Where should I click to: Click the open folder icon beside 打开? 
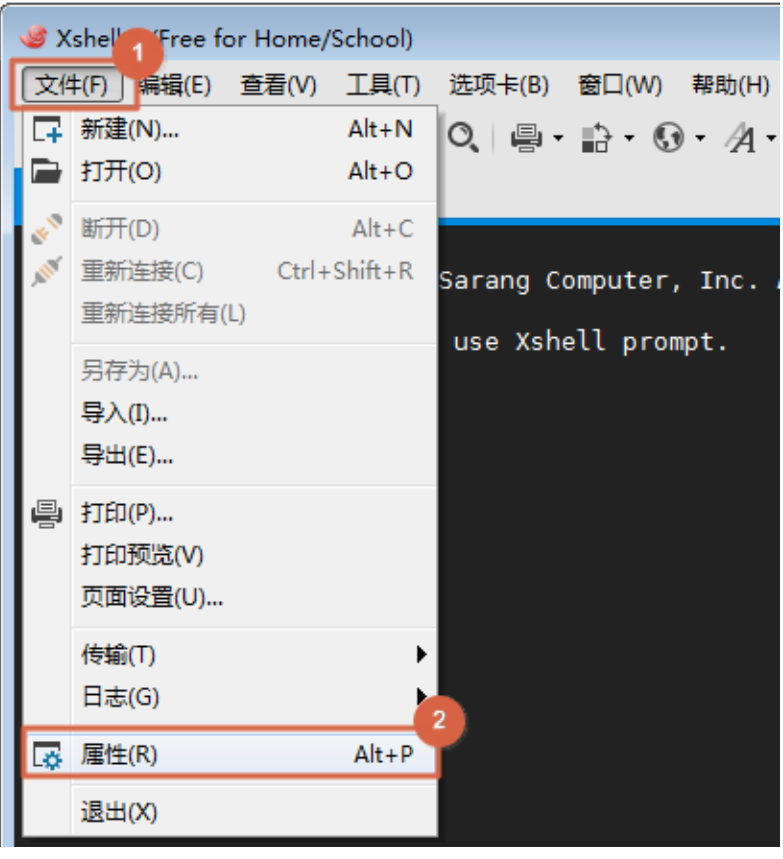(47, 171)
